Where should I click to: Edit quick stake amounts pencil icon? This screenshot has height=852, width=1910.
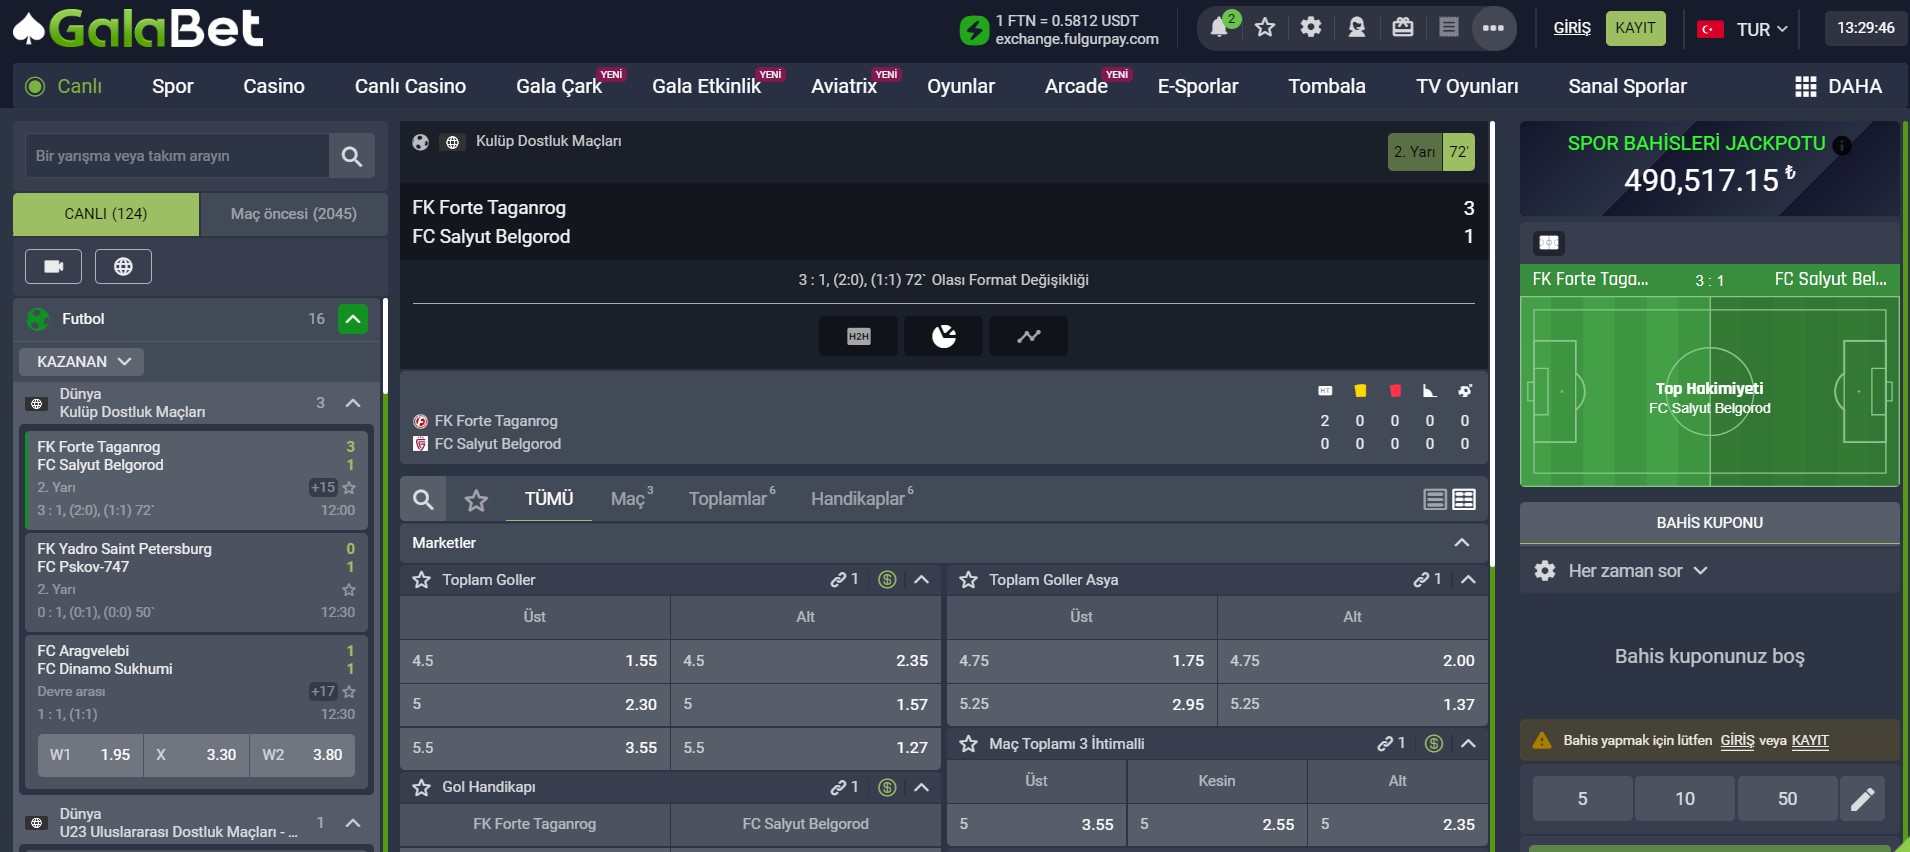coord(1862,799)
